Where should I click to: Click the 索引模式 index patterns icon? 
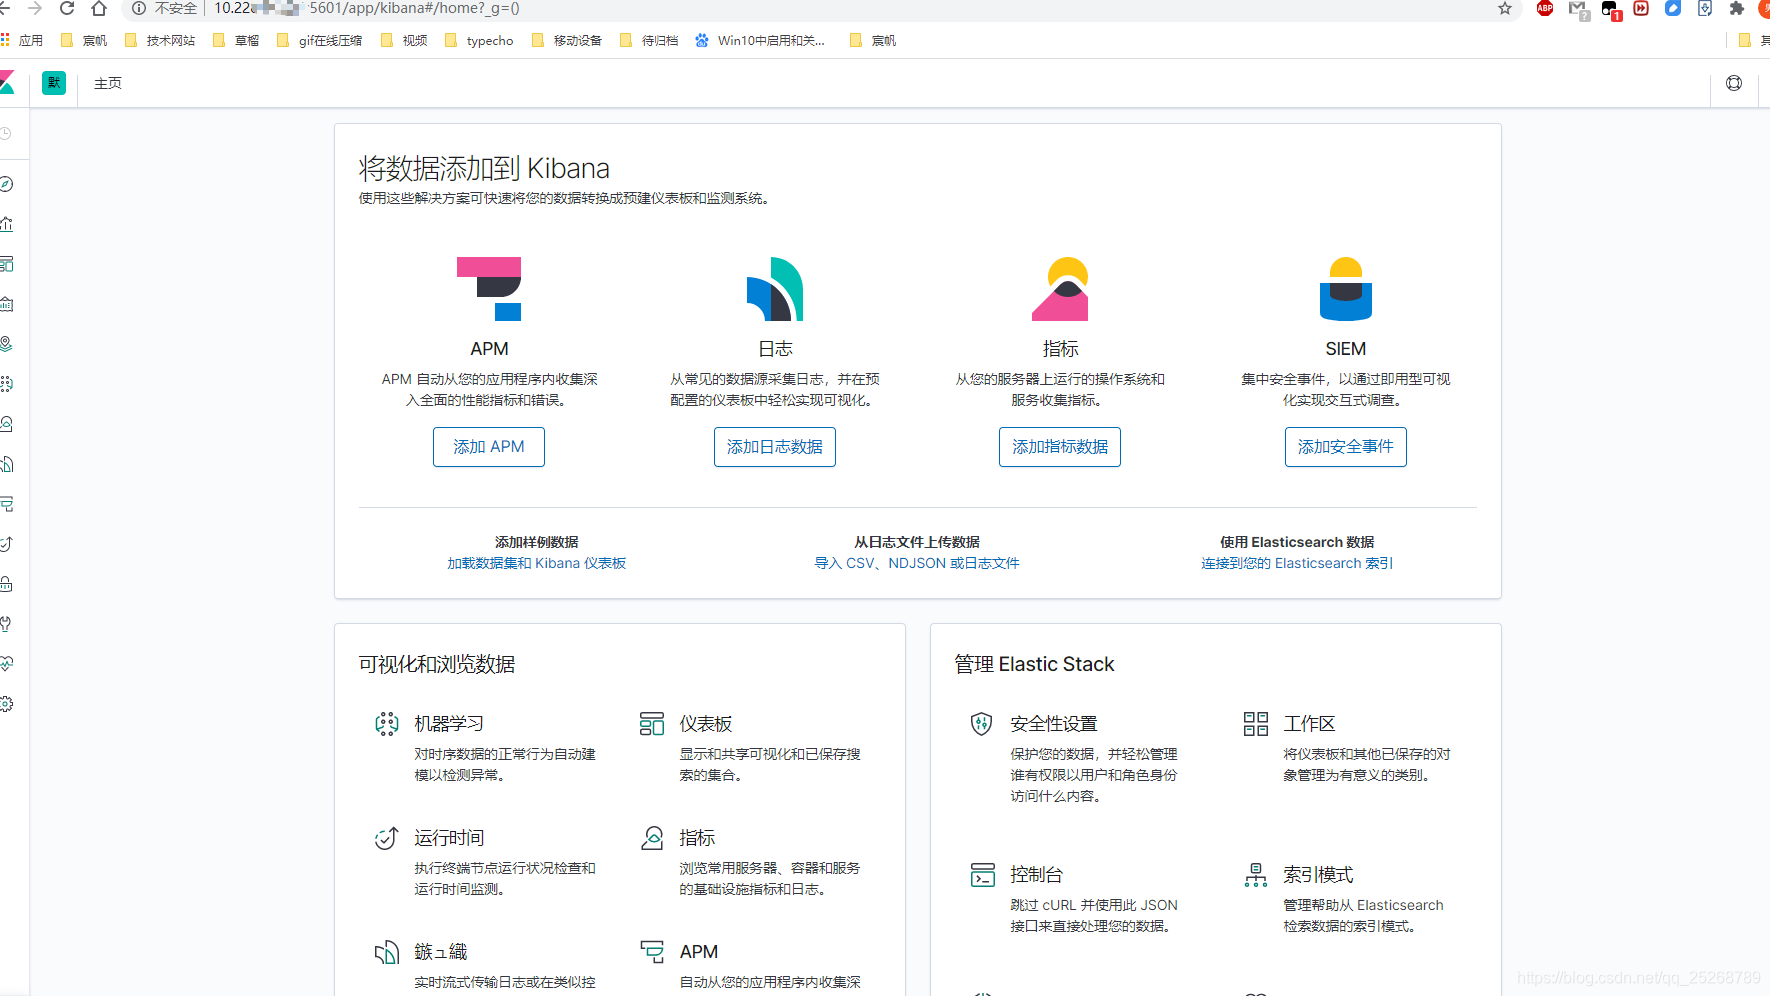click(1256, 875)
